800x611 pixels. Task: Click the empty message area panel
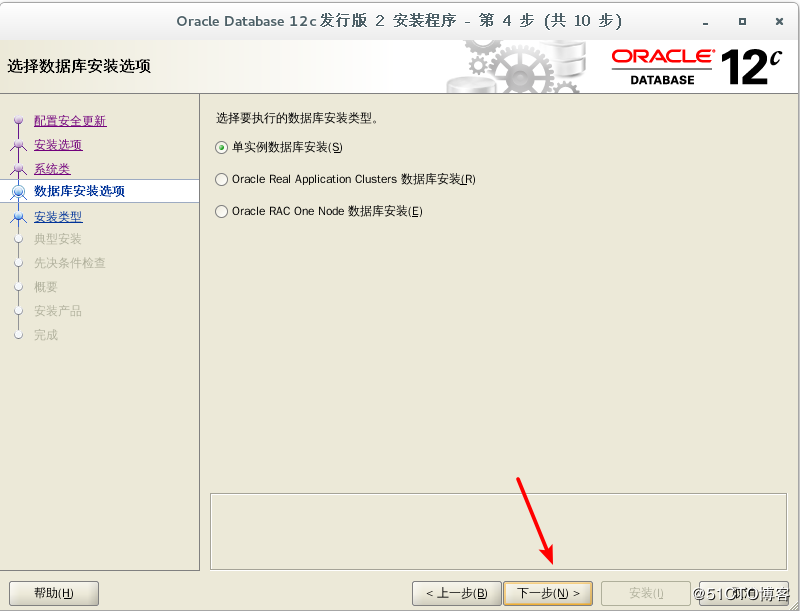[498, 531]
